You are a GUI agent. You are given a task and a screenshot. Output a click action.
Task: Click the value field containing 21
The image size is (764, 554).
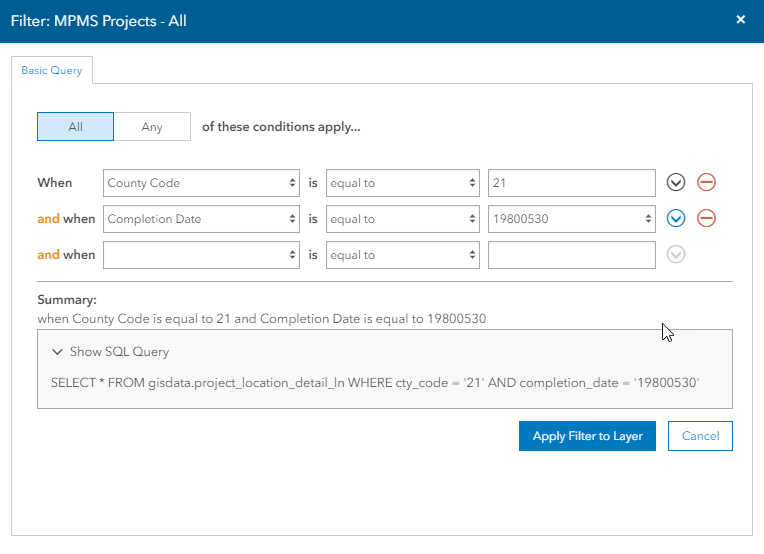click(571, 183)
